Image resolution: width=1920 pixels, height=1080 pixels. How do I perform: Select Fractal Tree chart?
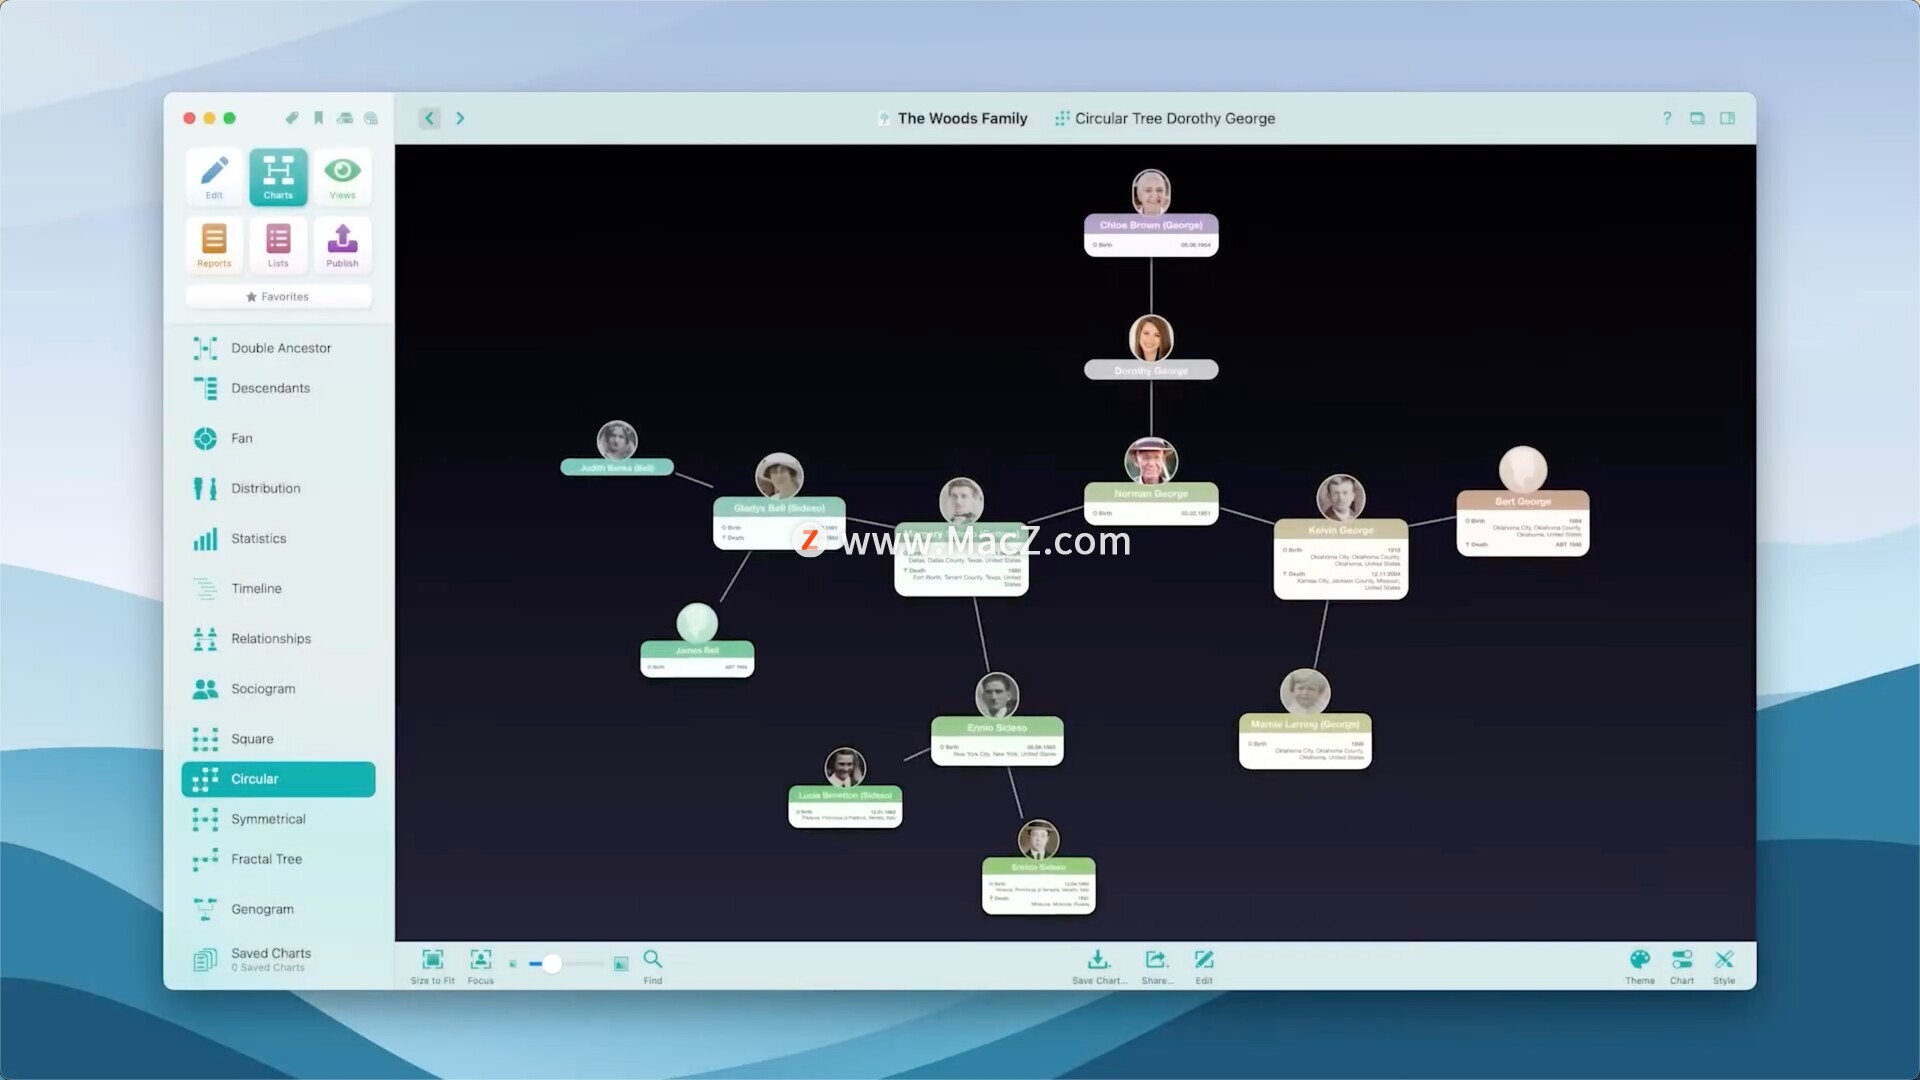pyautogui.click(x=278, y=859)
